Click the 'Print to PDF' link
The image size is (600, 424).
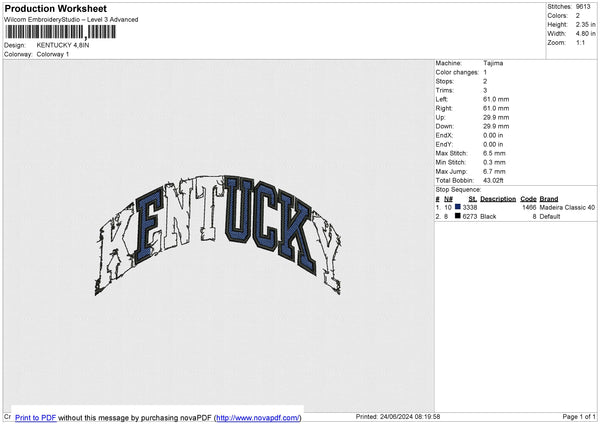click(36, 418)
